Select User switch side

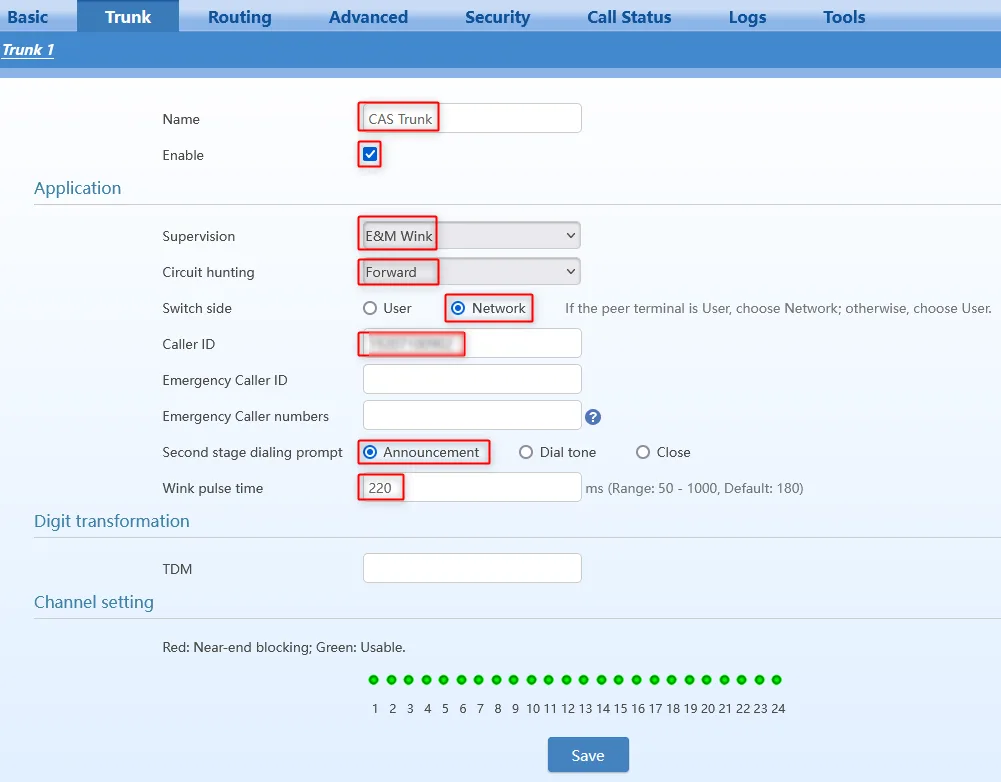coord(370,308)
